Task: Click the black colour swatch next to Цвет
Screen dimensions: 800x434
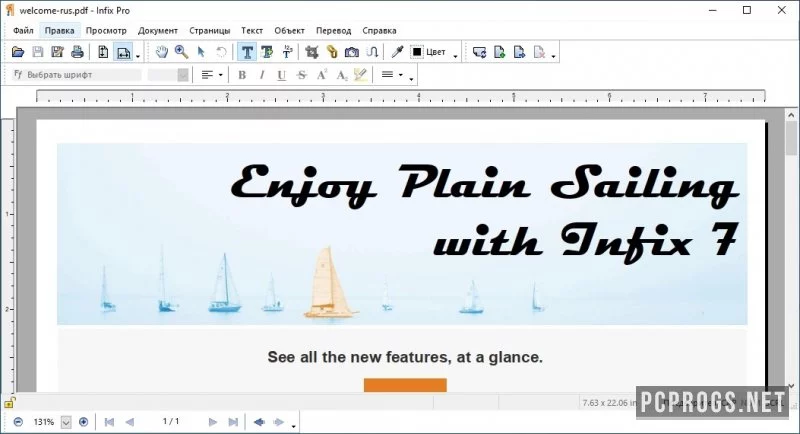Action: [x=417, y=52]
